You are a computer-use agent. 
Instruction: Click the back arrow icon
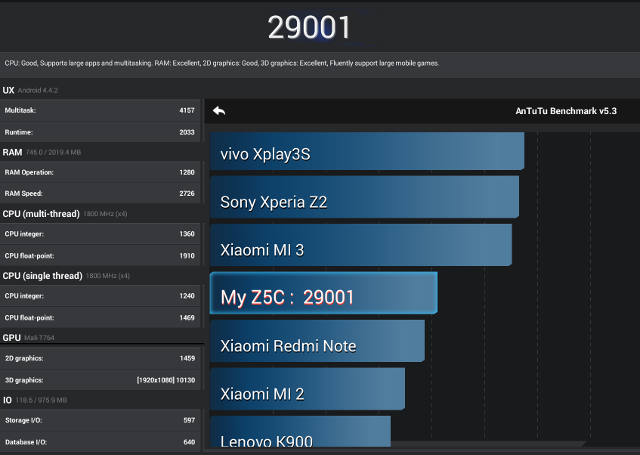(219, 111)
